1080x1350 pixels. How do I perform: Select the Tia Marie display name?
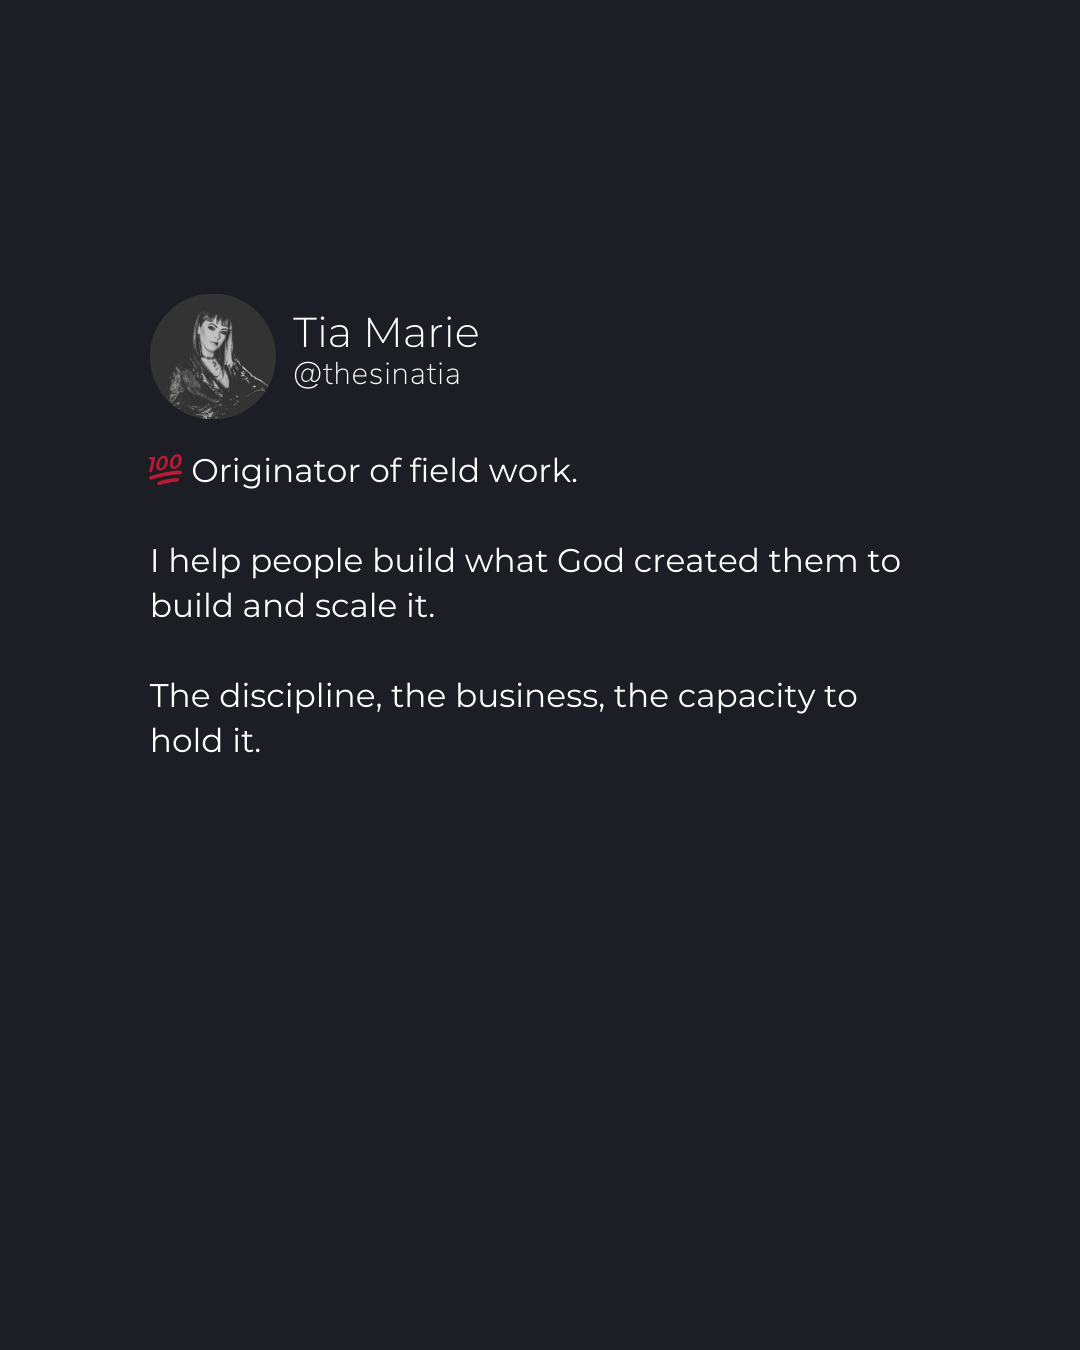pos(386,332)
